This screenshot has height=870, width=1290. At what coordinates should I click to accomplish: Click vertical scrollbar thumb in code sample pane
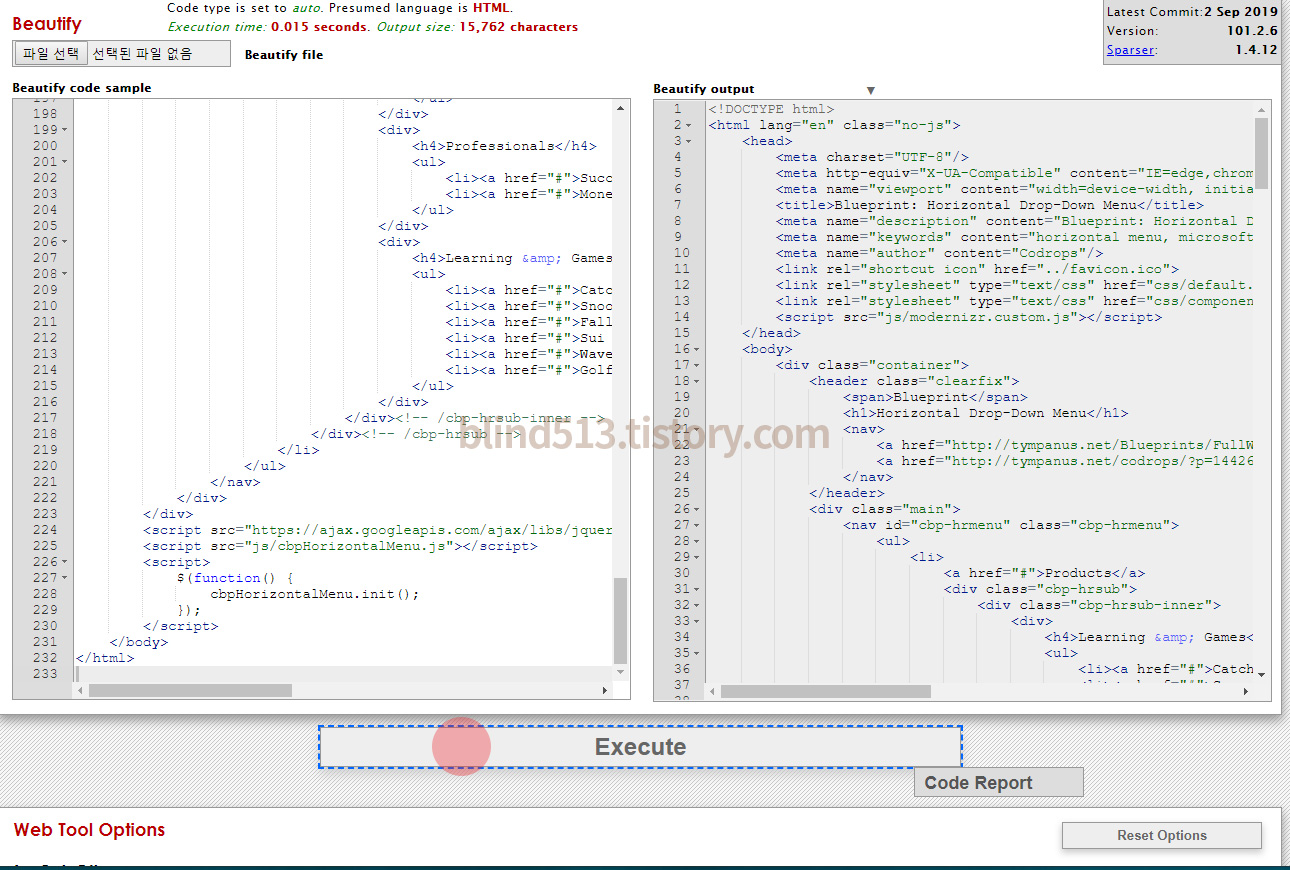click(x=621, y=620)
